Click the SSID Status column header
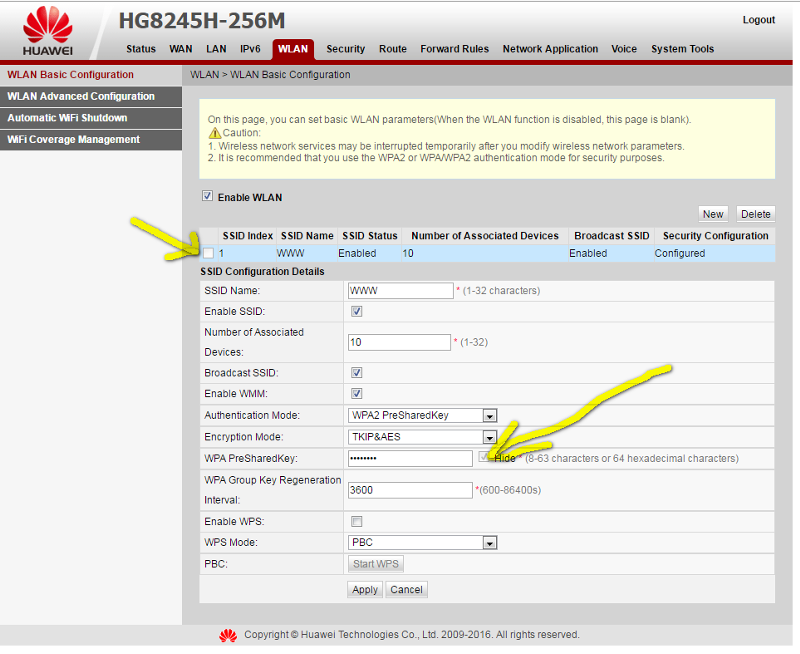 (370, 236)
